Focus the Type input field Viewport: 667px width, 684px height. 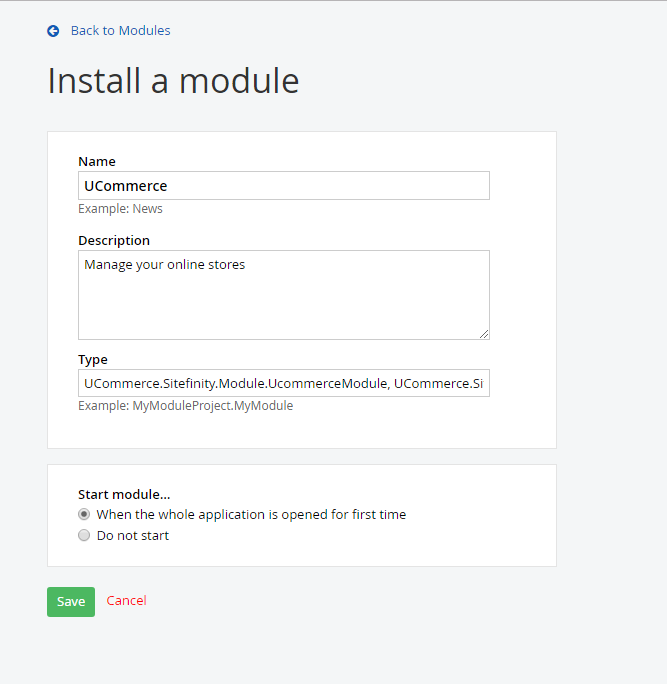coord(283,383)
